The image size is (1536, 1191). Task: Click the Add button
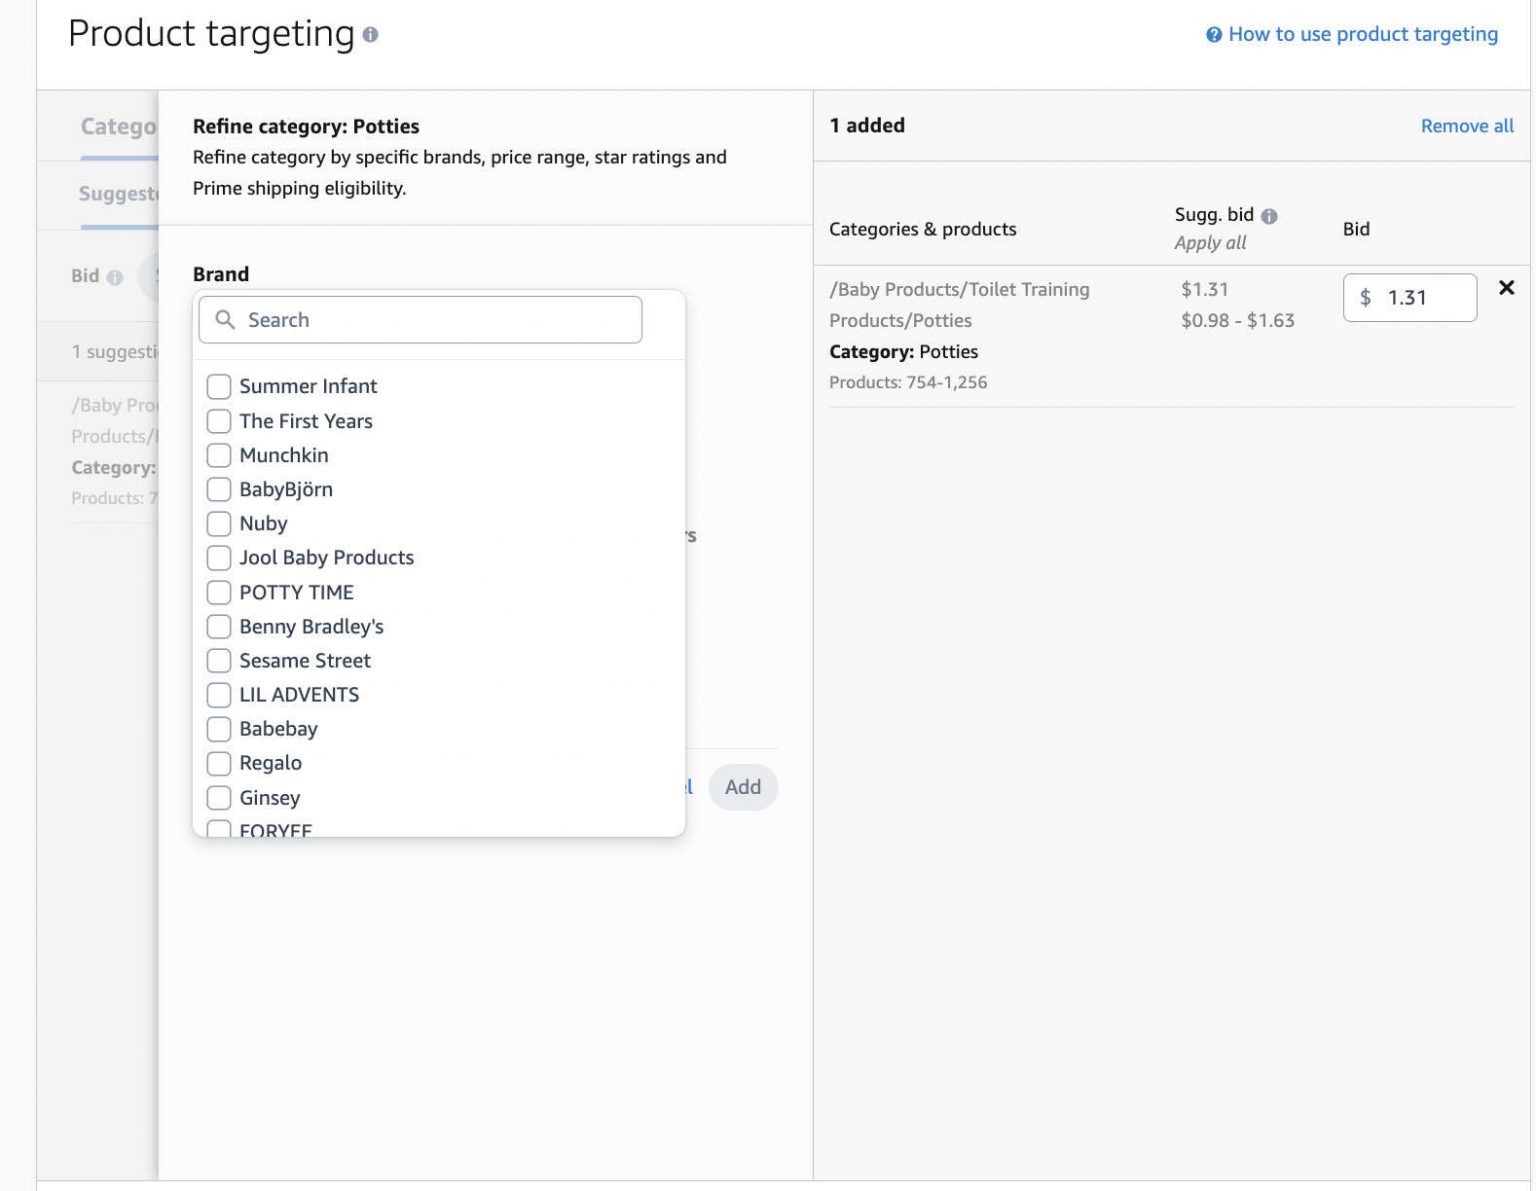click(x=743, y=787)
